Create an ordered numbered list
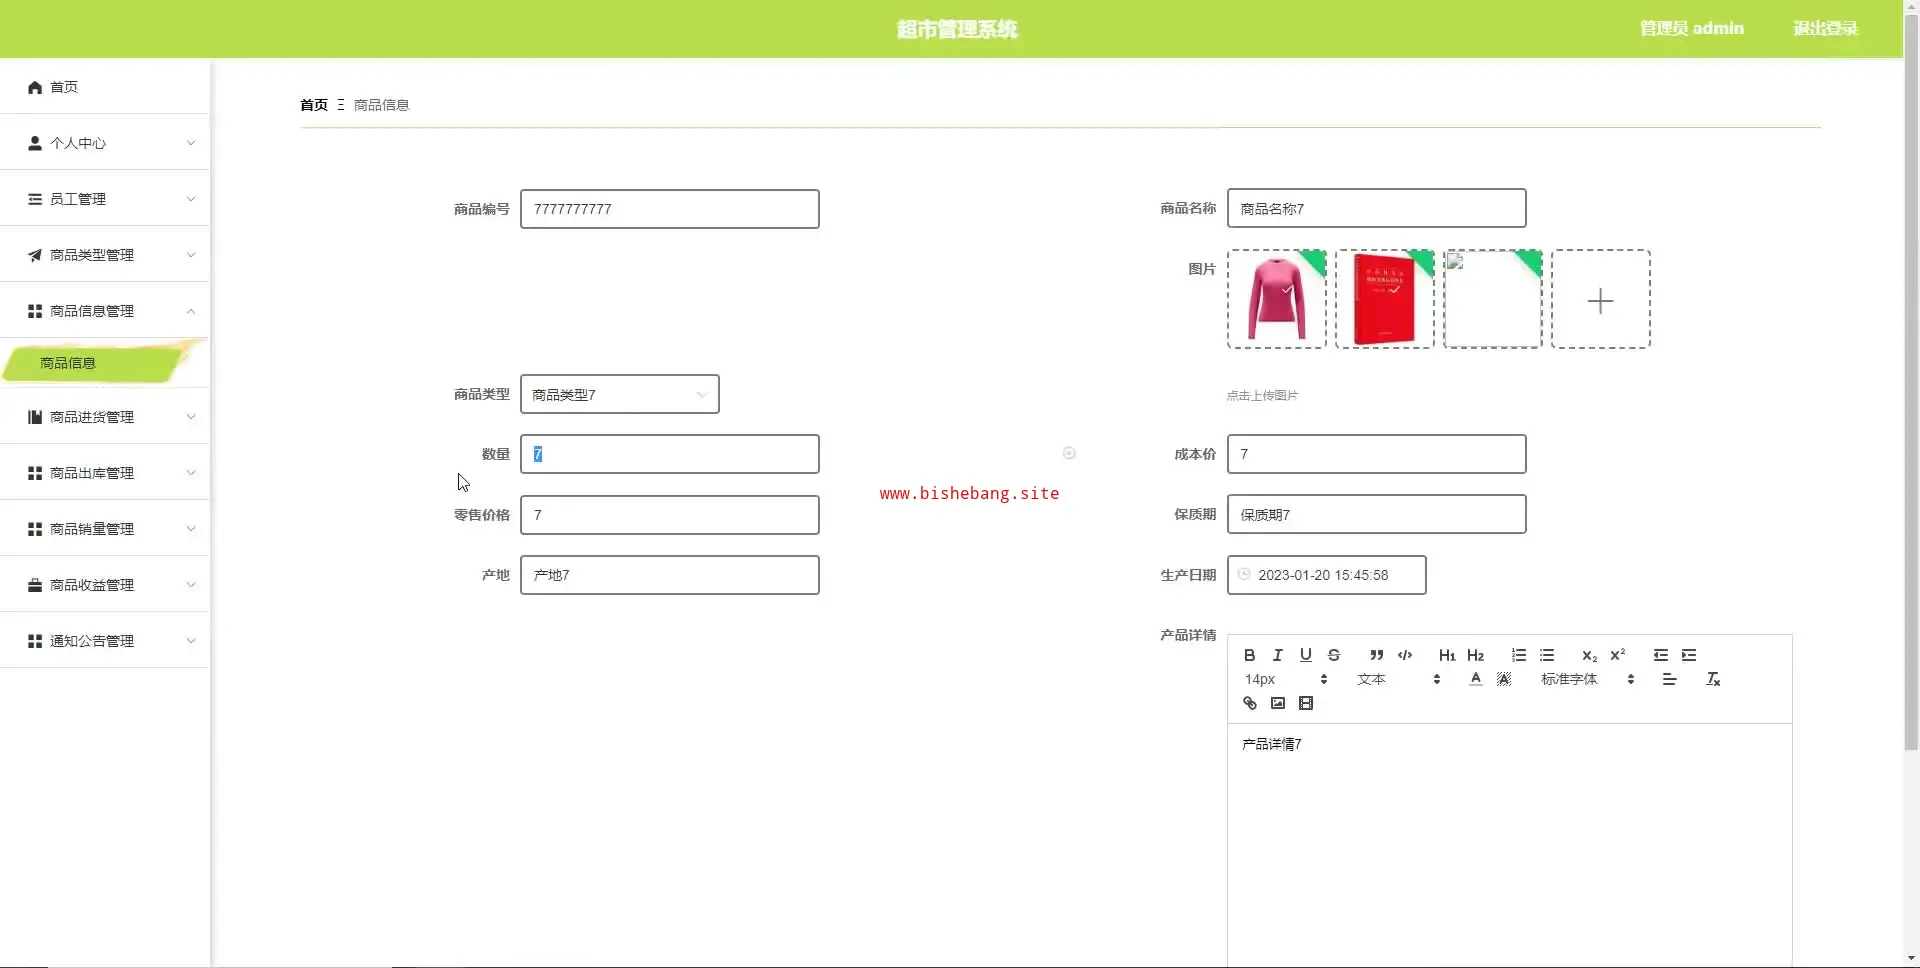This screenshot has height=968, width=1920. [x=1518, y=655]
